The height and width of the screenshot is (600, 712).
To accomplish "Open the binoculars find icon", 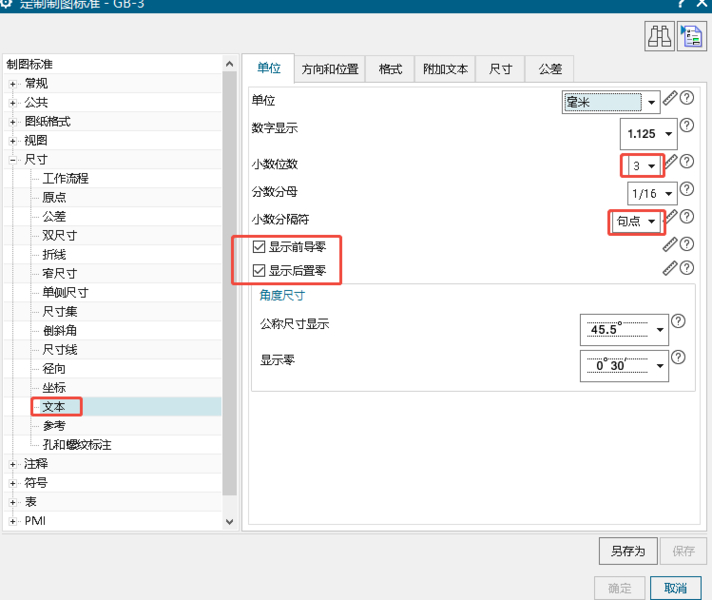I will (x=659, y=36).
